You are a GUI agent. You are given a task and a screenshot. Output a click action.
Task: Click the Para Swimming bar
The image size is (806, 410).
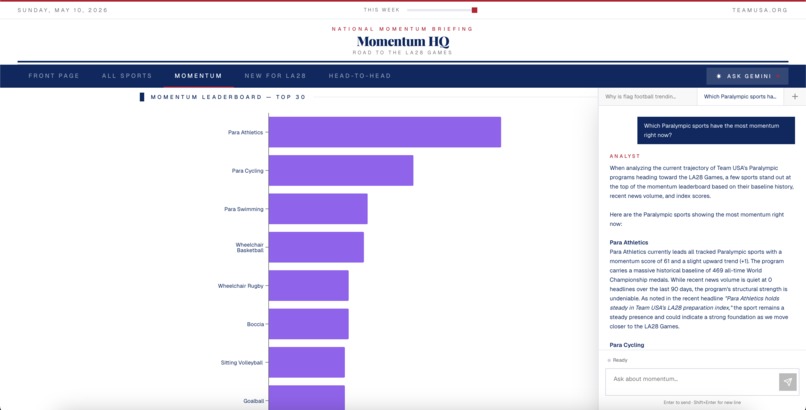[x=318, y=209]
